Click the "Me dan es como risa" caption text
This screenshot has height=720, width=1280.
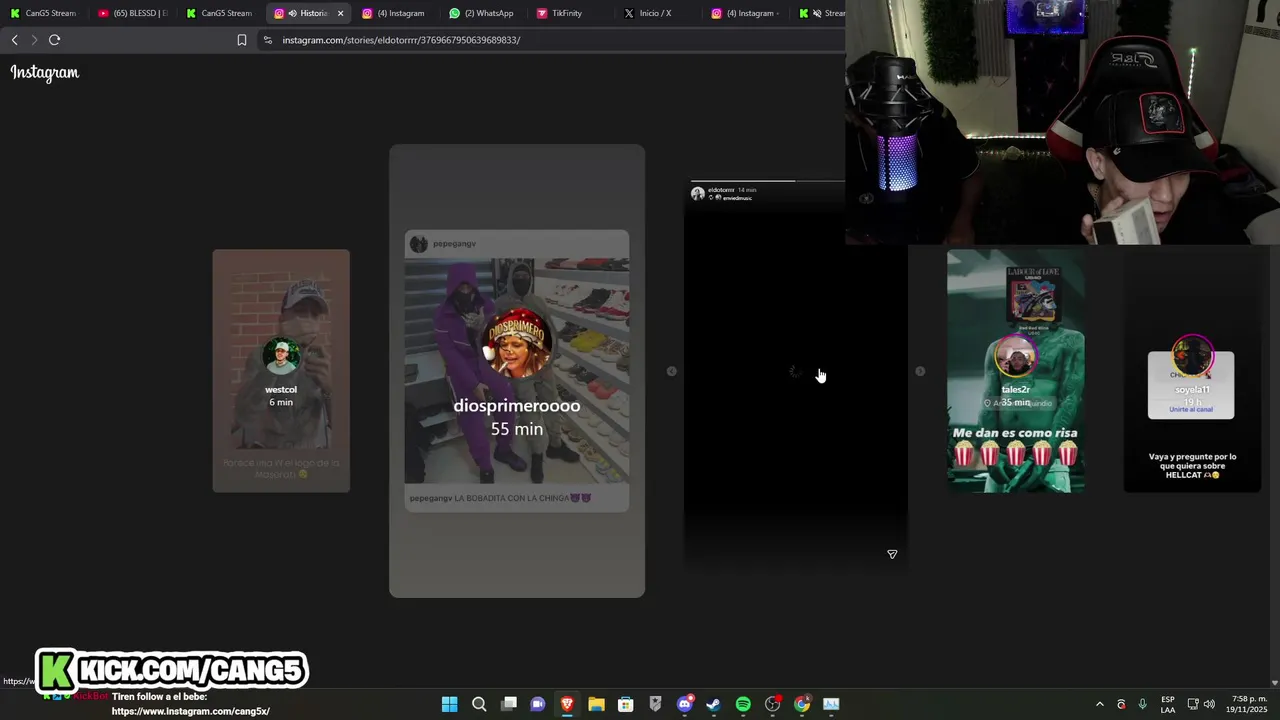pos(1015,433)
